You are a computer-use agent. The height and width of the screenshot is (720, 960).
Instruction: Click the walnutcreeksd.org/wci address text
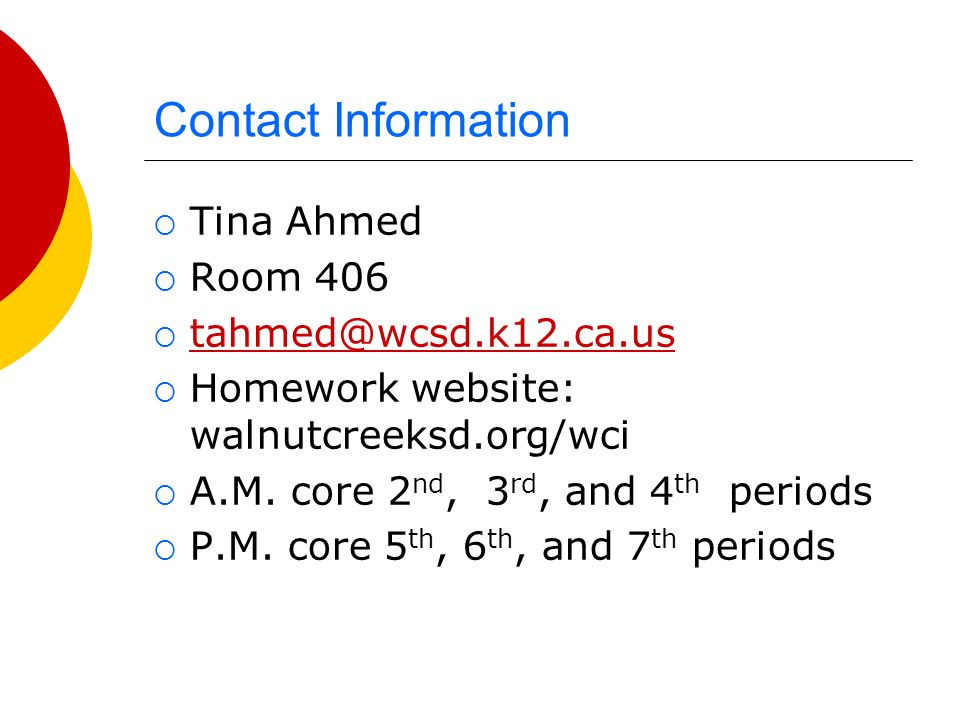(410, 436)
